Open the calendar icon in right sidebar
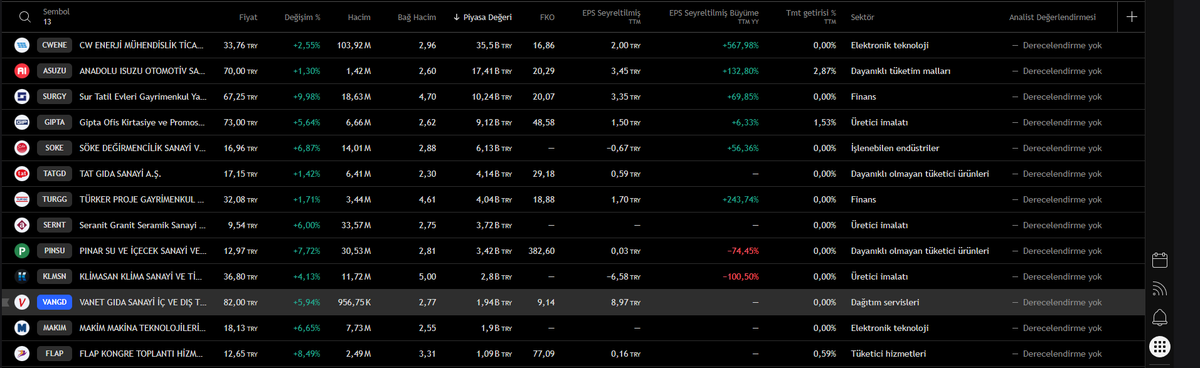Image resolution: width=1200 pixels, height=368 pixels. pyautogui.click(x=1160, y=260)
